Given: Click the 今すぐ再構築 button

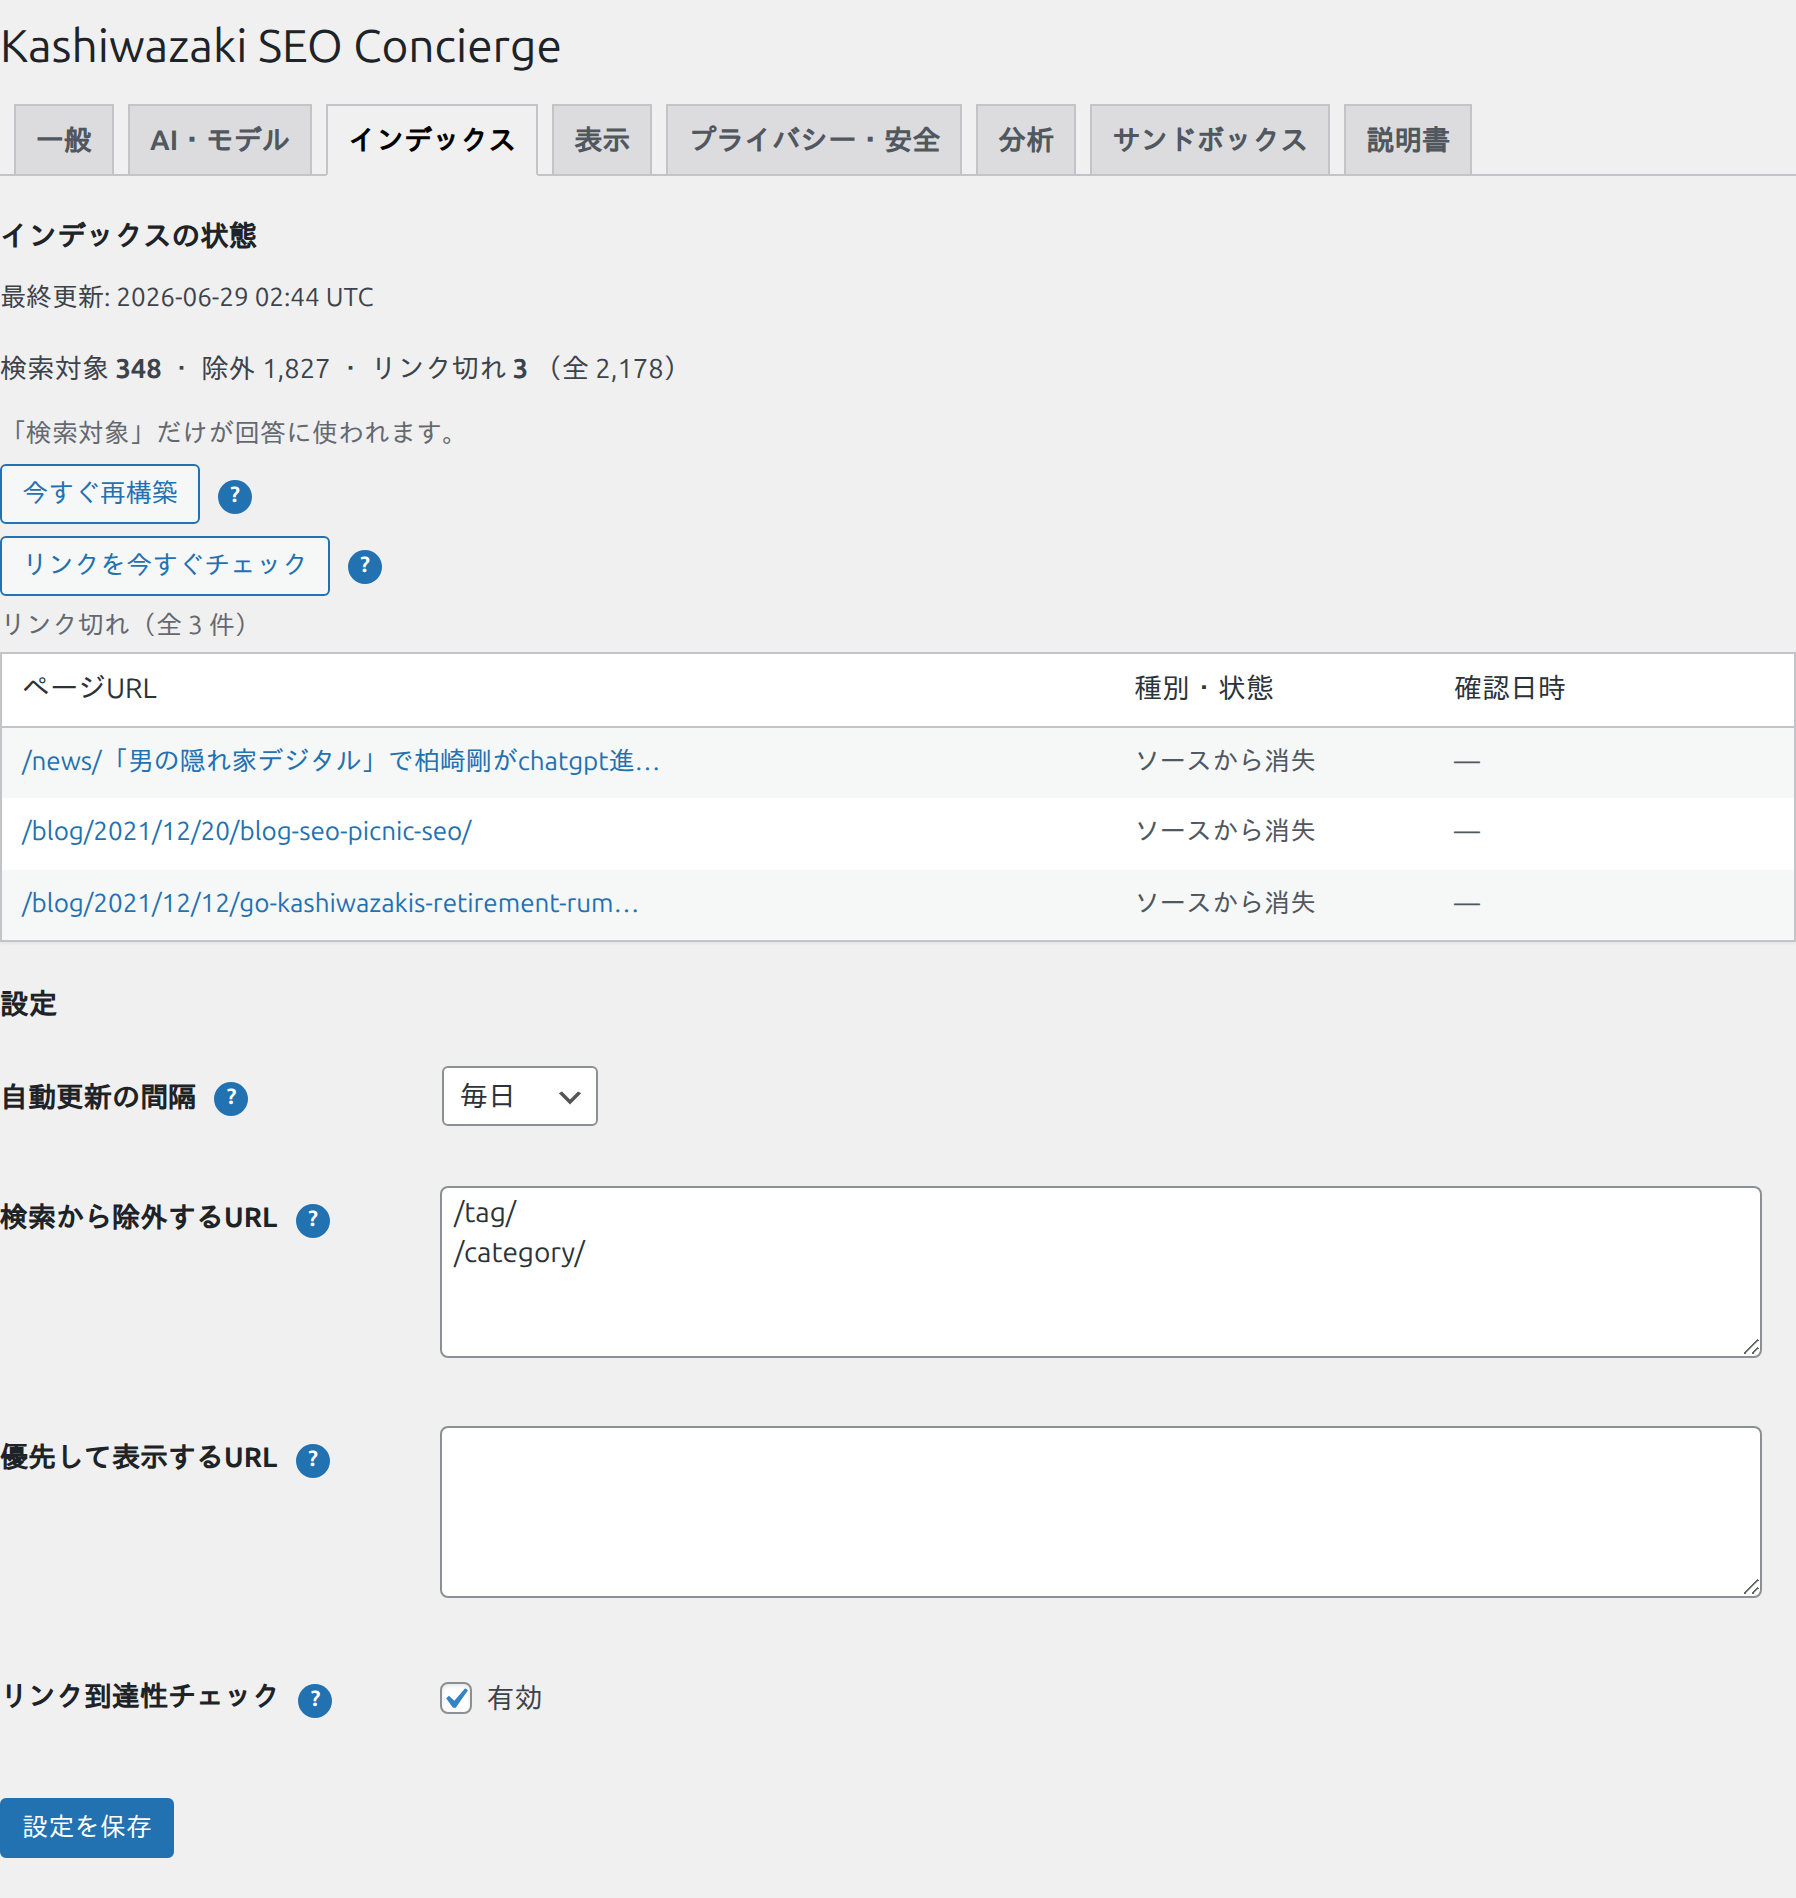Looking at the screenshot, I should click(x=100, y=494).
